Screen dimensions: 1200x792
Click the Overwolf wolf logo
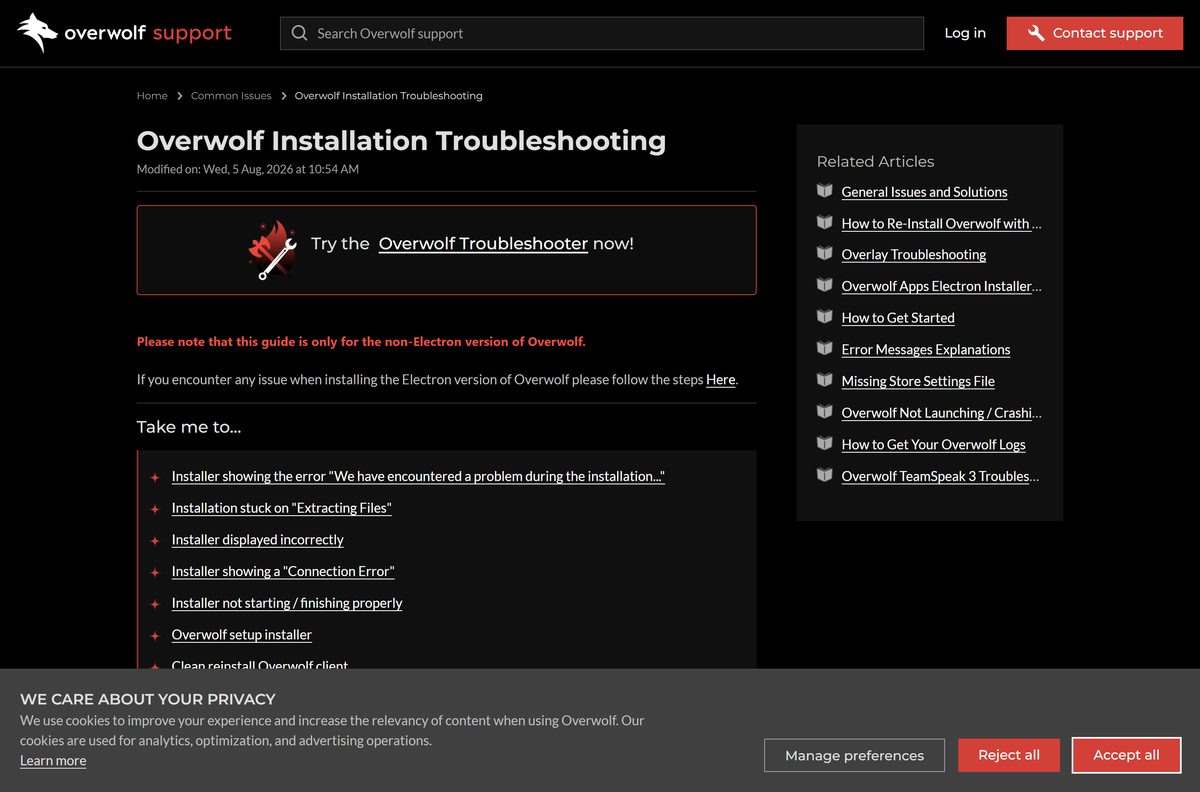point(38,33)
